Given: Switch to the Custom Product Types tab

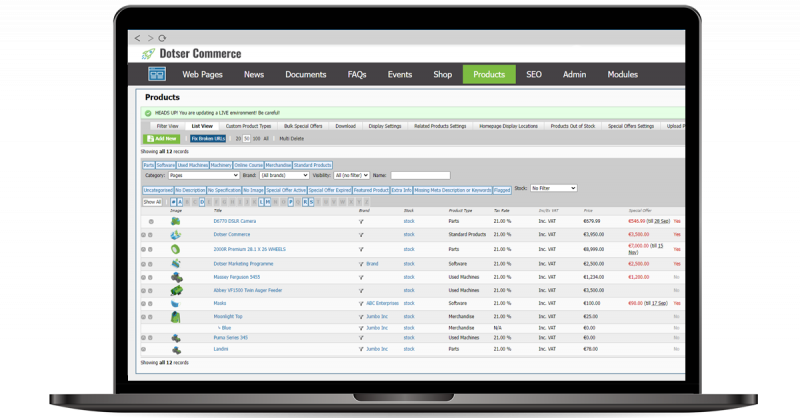Looking at the screenshot, I should (x=248, y=126).
